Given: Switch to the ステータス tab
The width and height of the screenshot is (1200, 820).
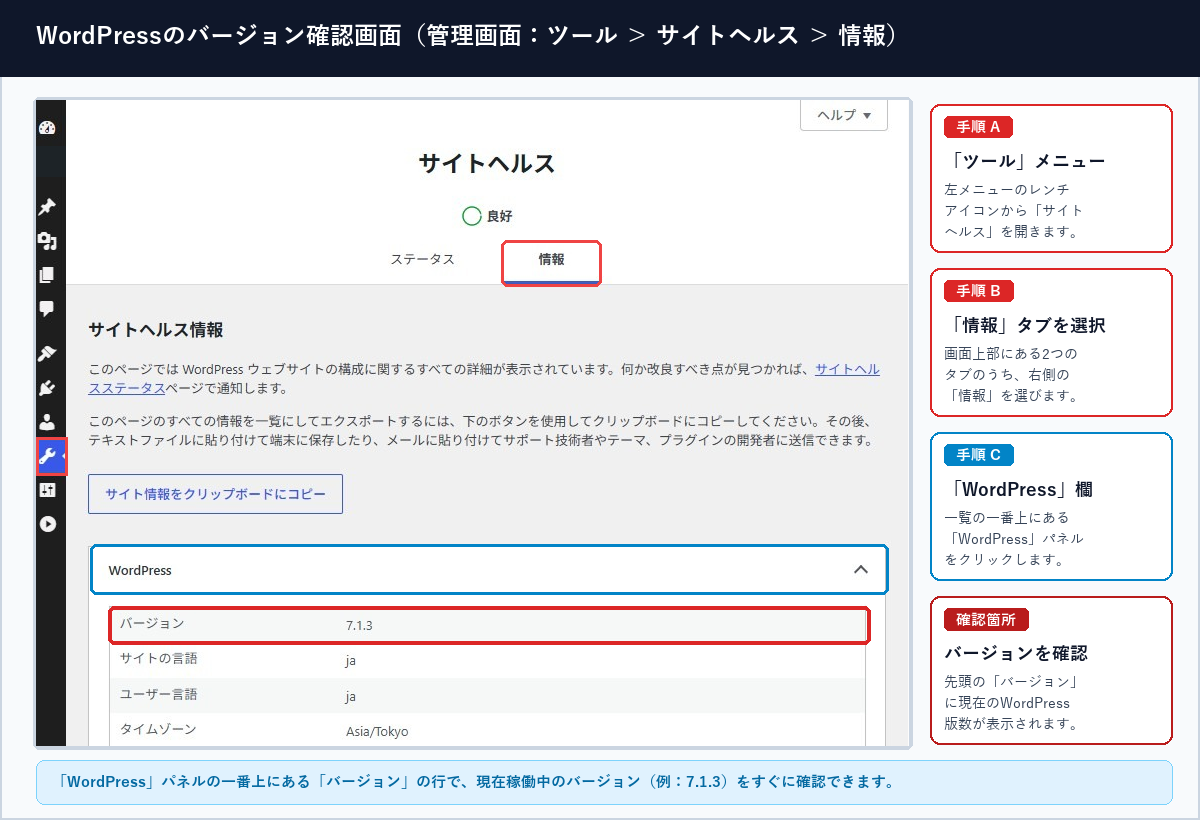Looking at the screenshot, I should [422, 259].
